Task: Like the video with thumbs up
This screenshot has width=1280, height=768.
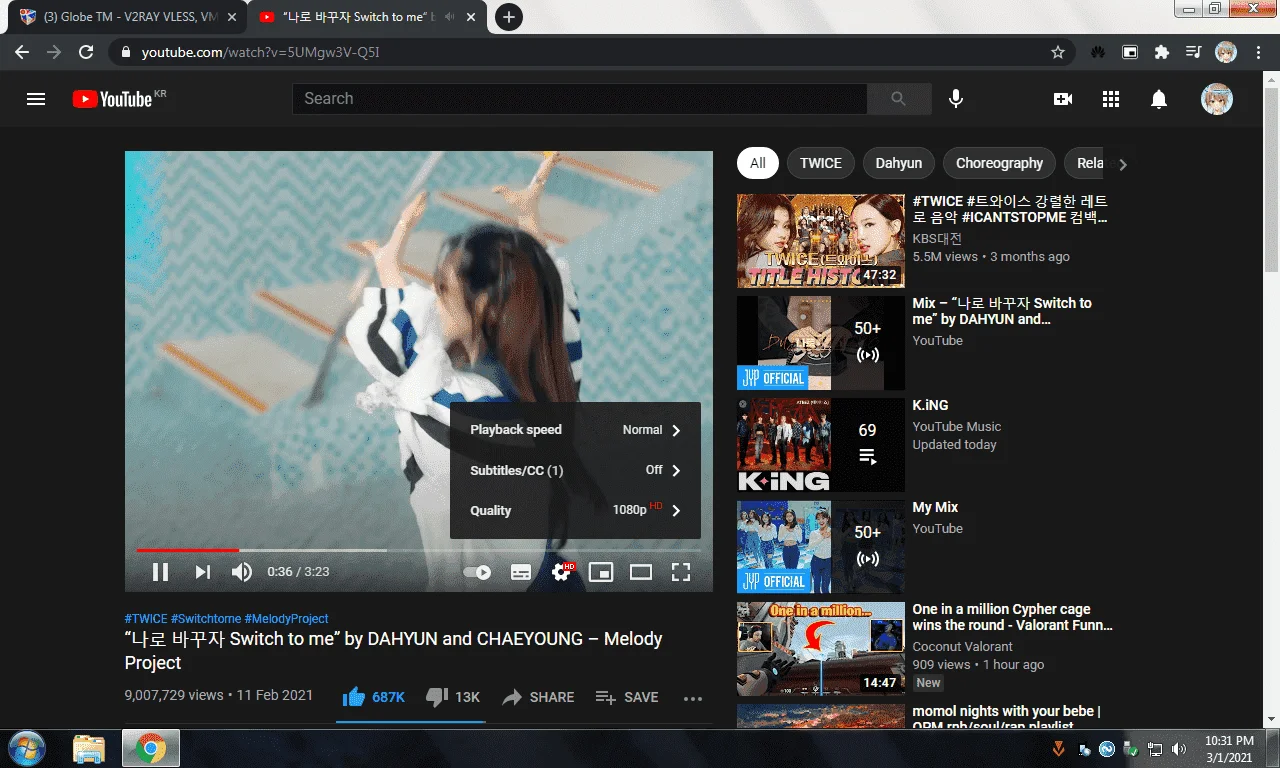Action: pos(373,697)
